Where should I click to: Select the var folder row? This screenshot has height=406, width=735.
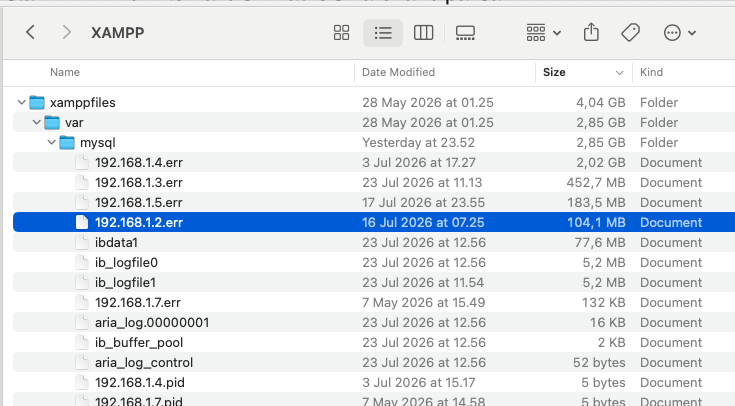[x=374, y=122]
